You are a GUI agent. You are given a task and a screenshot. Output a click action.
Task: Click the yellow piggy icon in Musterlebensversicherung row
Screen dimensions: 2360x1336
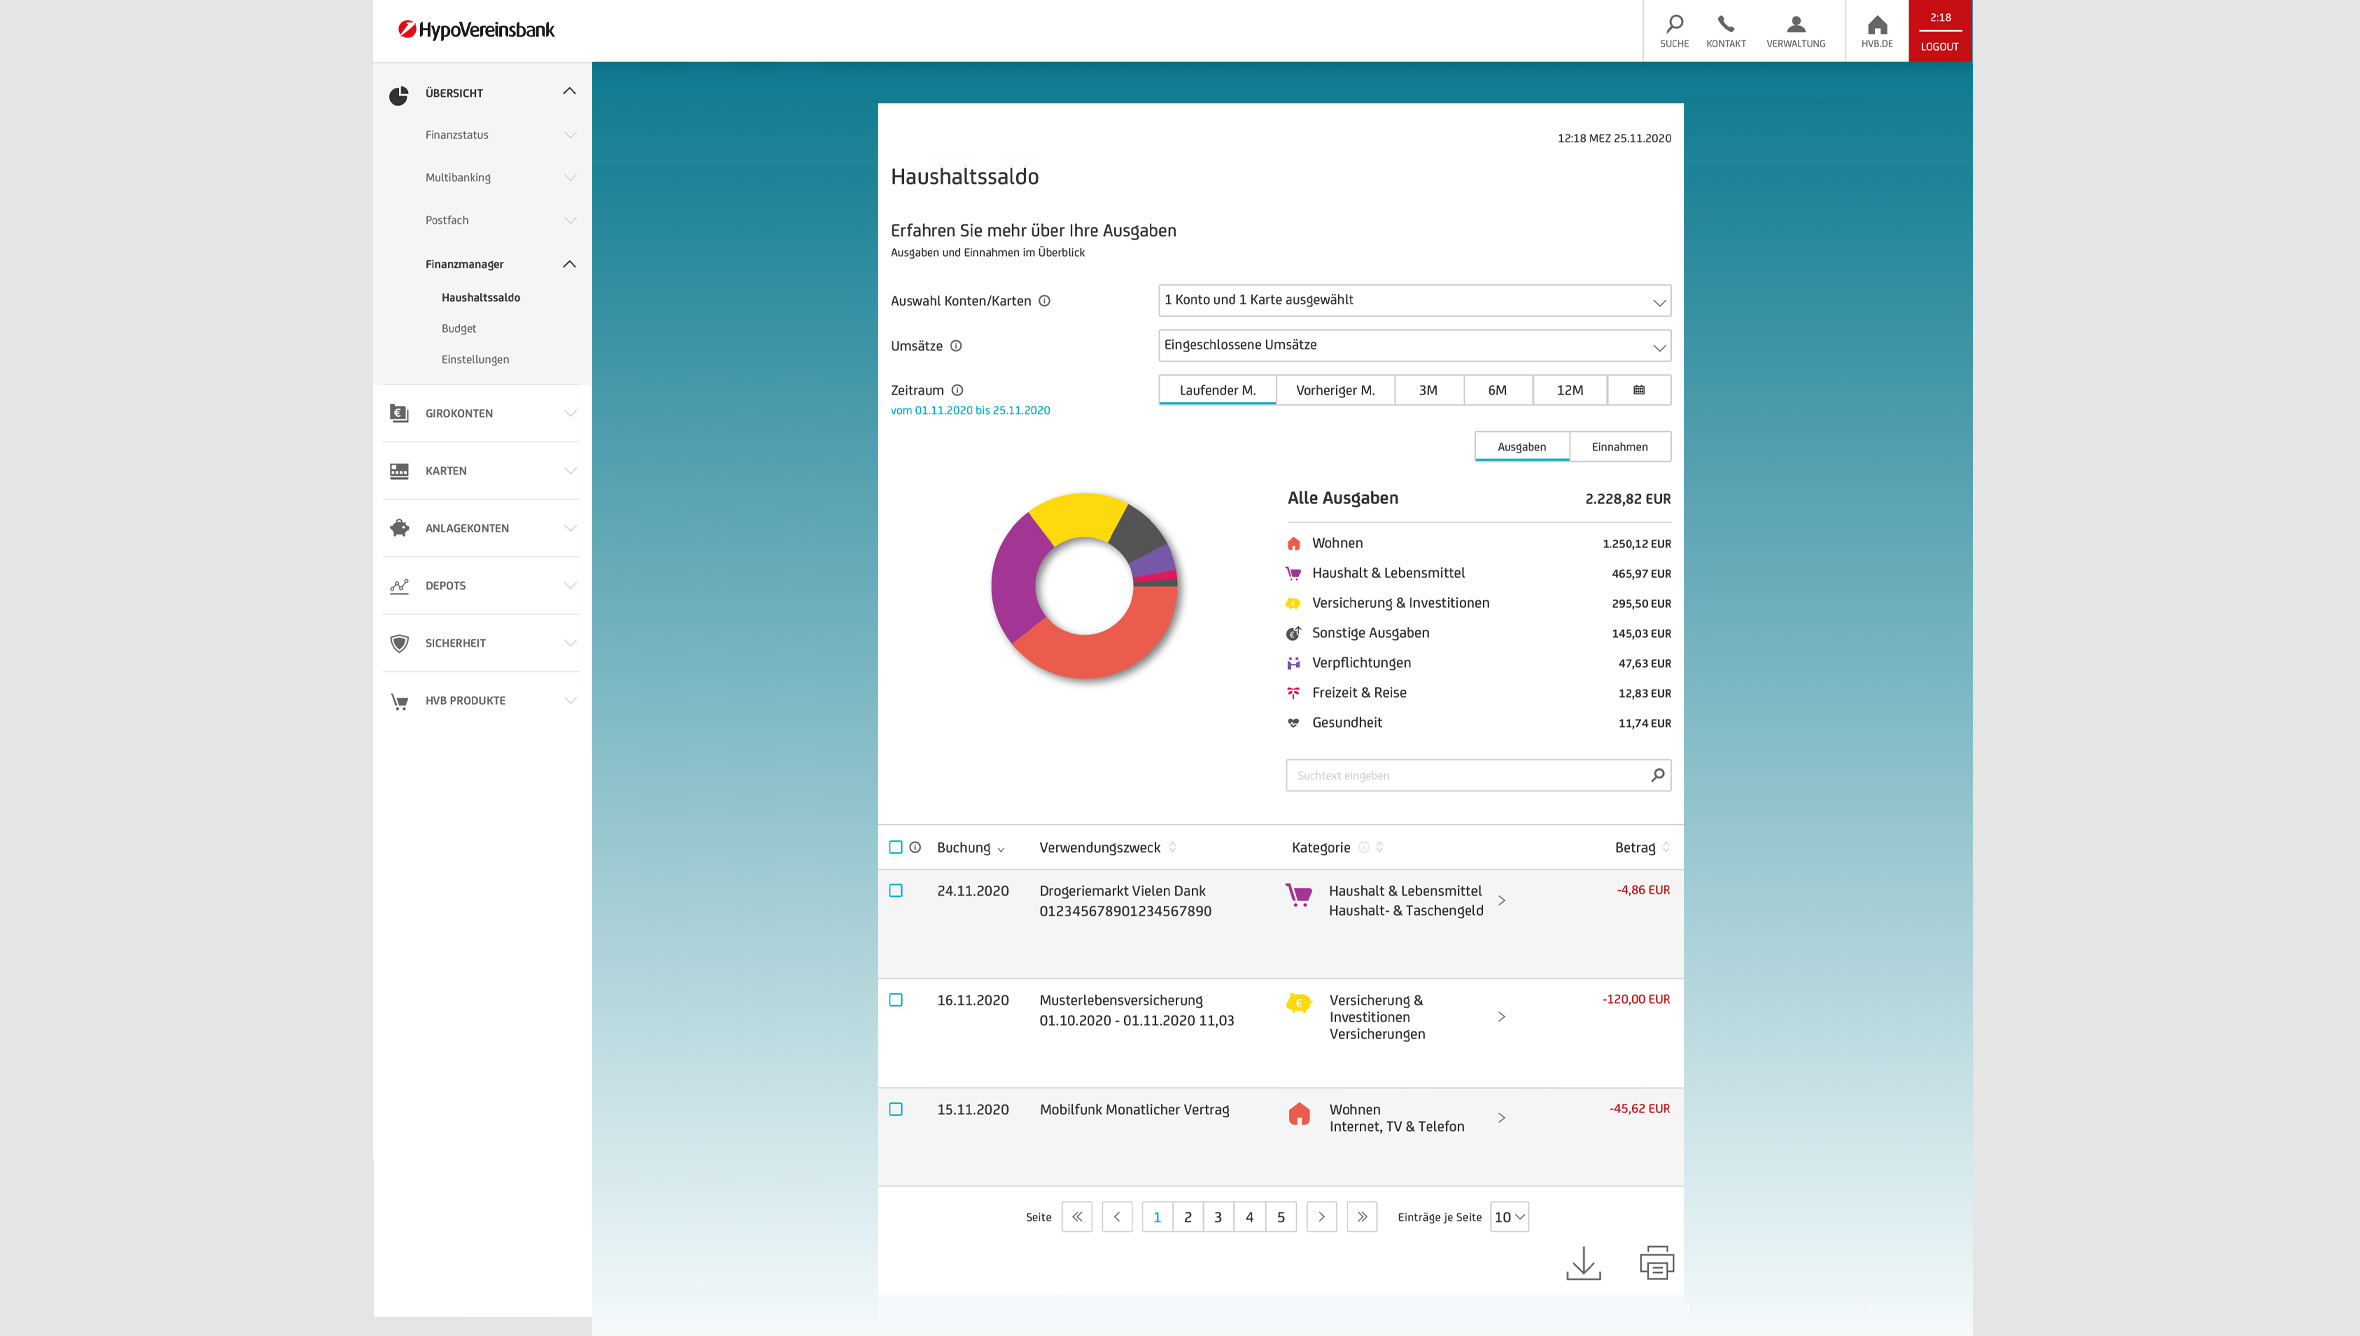(1298, 1003)
